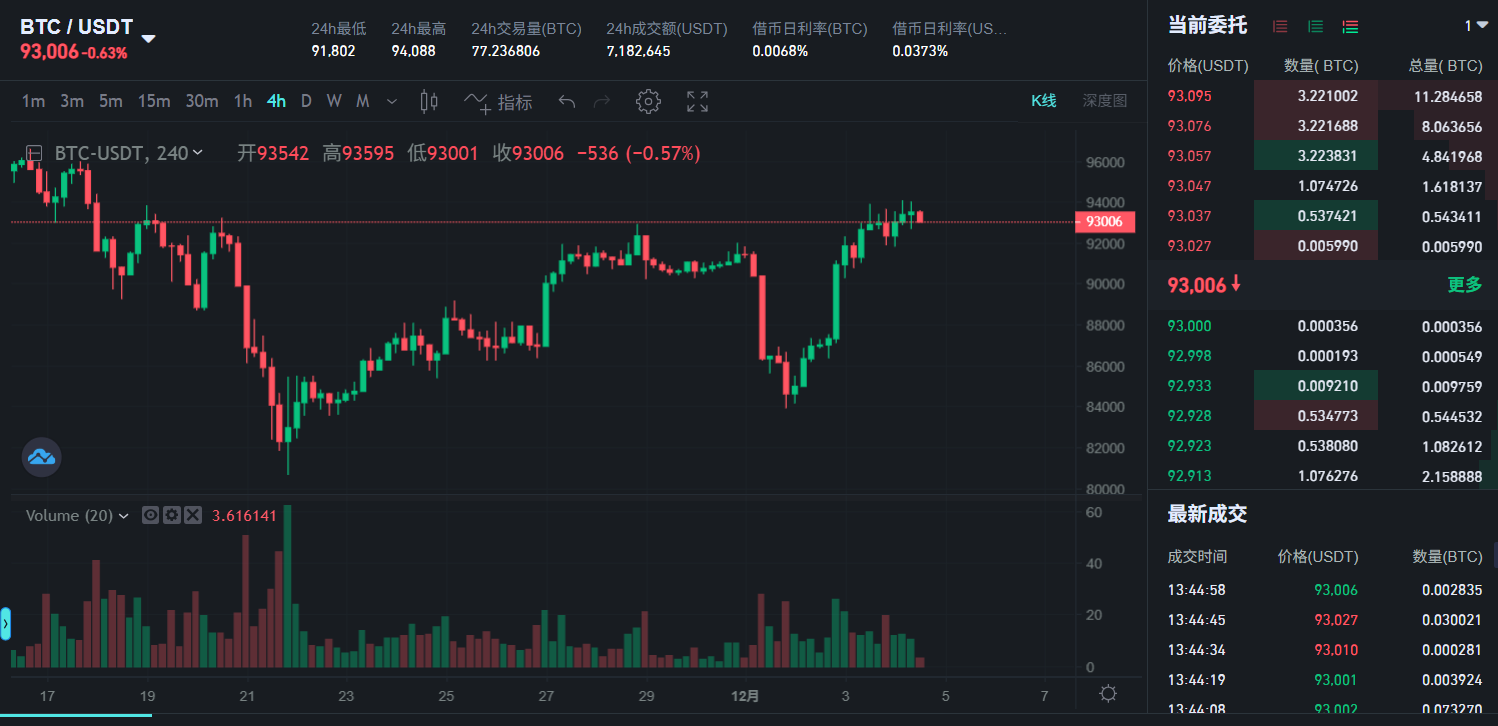Select the 15m timeframe
The height and width of the screenshot is (726, 1498).
tap(154, 101)
